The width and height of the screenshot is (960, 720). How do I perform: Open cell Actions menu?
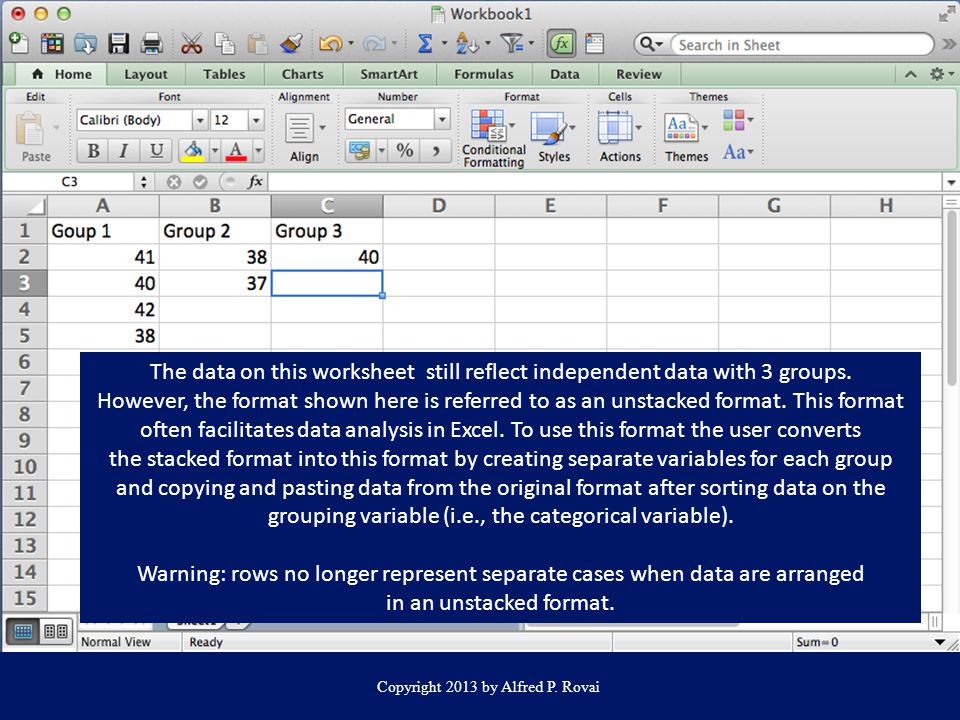click(x=620, y=137)
